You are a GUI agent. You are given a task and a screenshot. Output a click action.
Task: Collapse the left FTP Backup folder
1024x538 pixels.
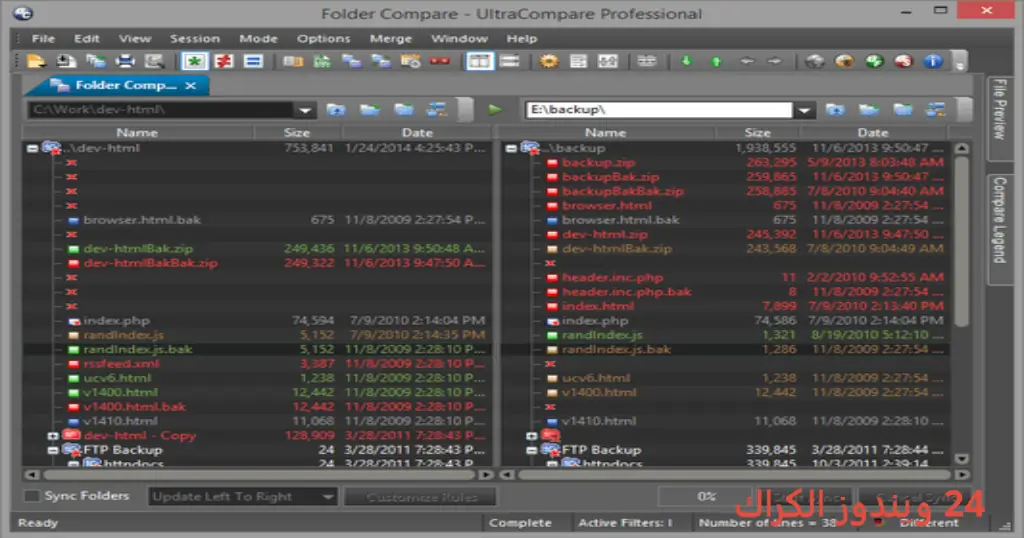(53, 450)
